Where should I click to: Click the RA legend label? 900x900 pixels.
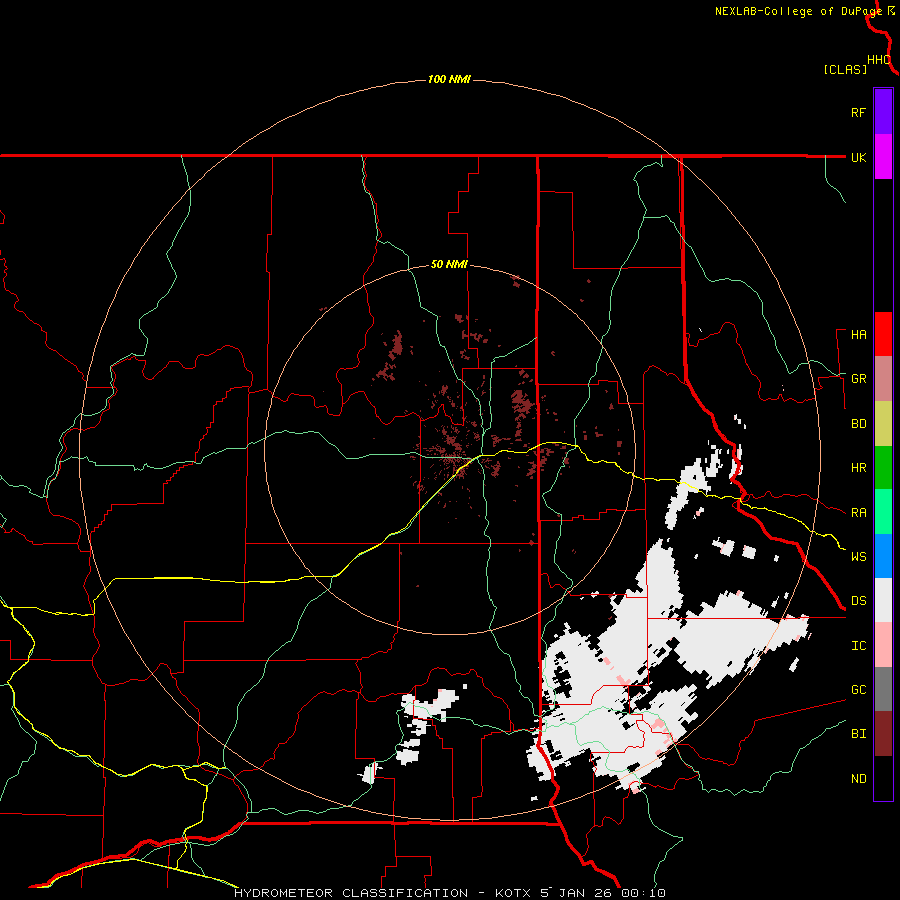(858, 513)
